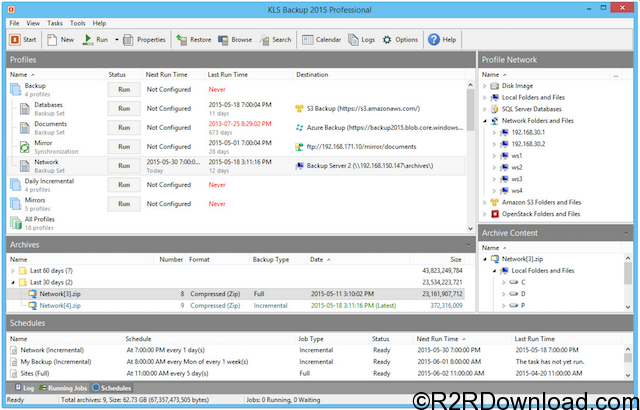
Task: Expand the SQL Server Databases node
Action: click(x=484, y=109)
